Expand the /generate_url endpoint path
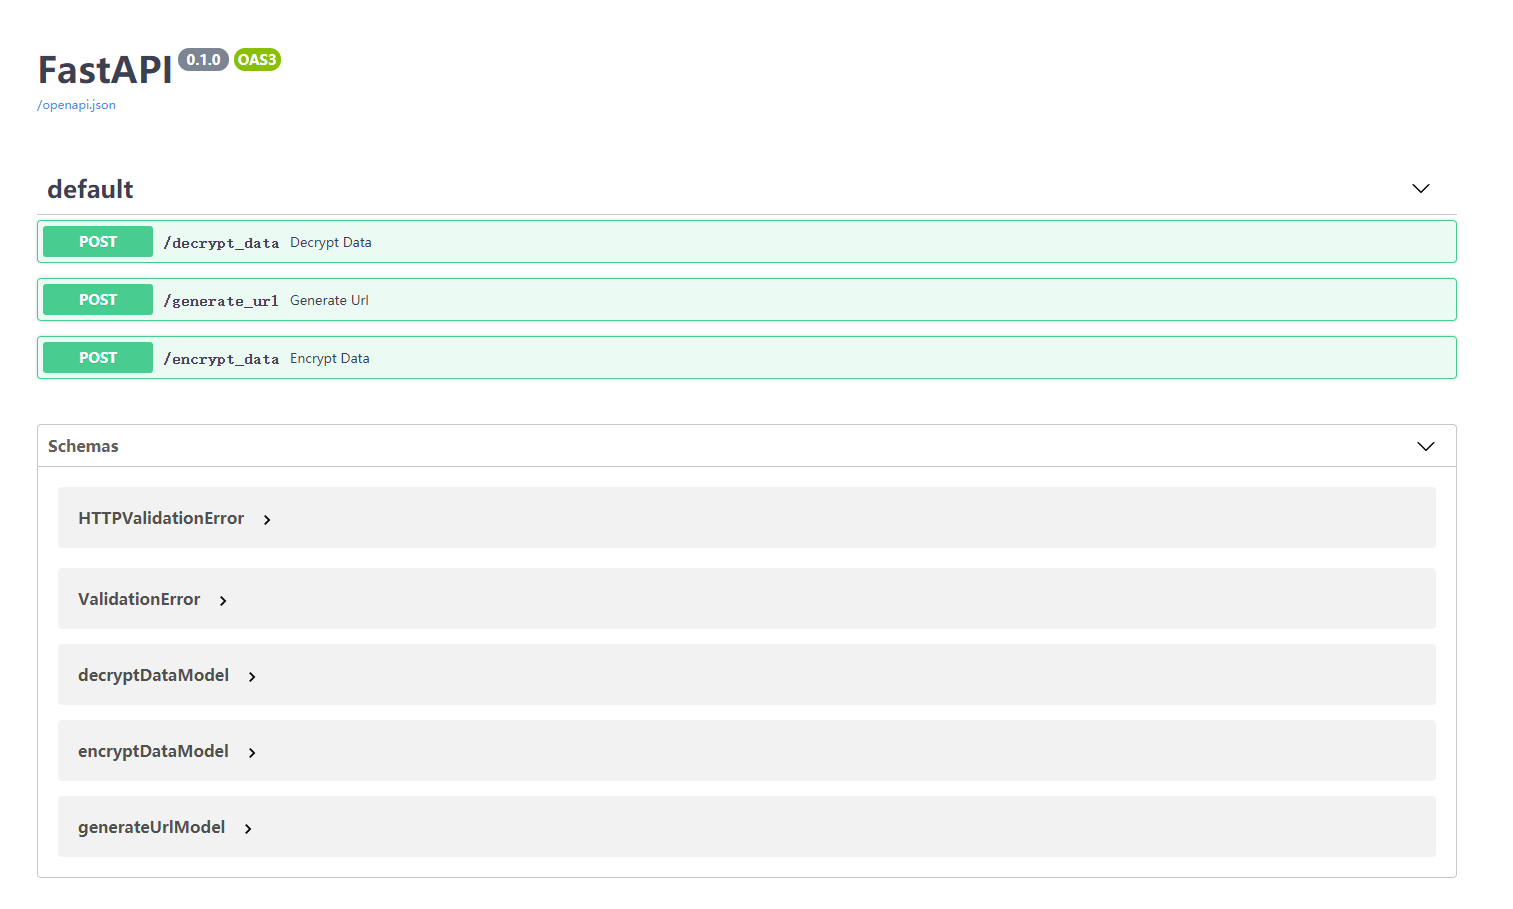Screen dimensions: 1513x909 [221, 301]
